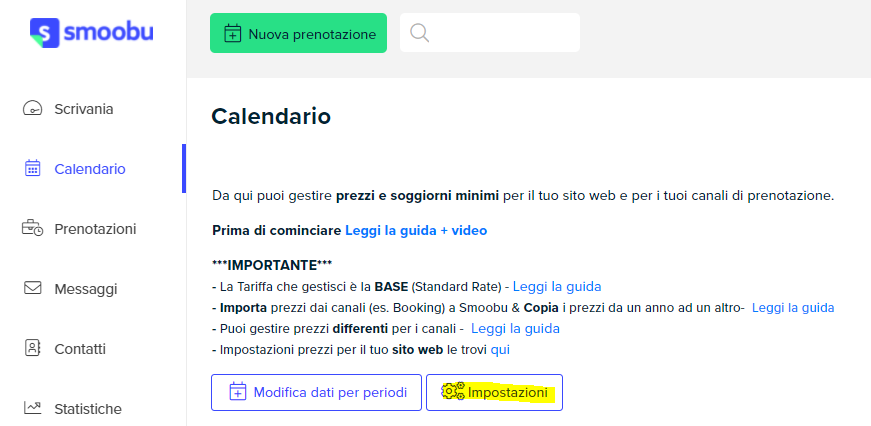Click the Calendario calendar icon in sidebar
Image resolution: width=871 pixels, height=426 pixels.
tap(32, 168)
